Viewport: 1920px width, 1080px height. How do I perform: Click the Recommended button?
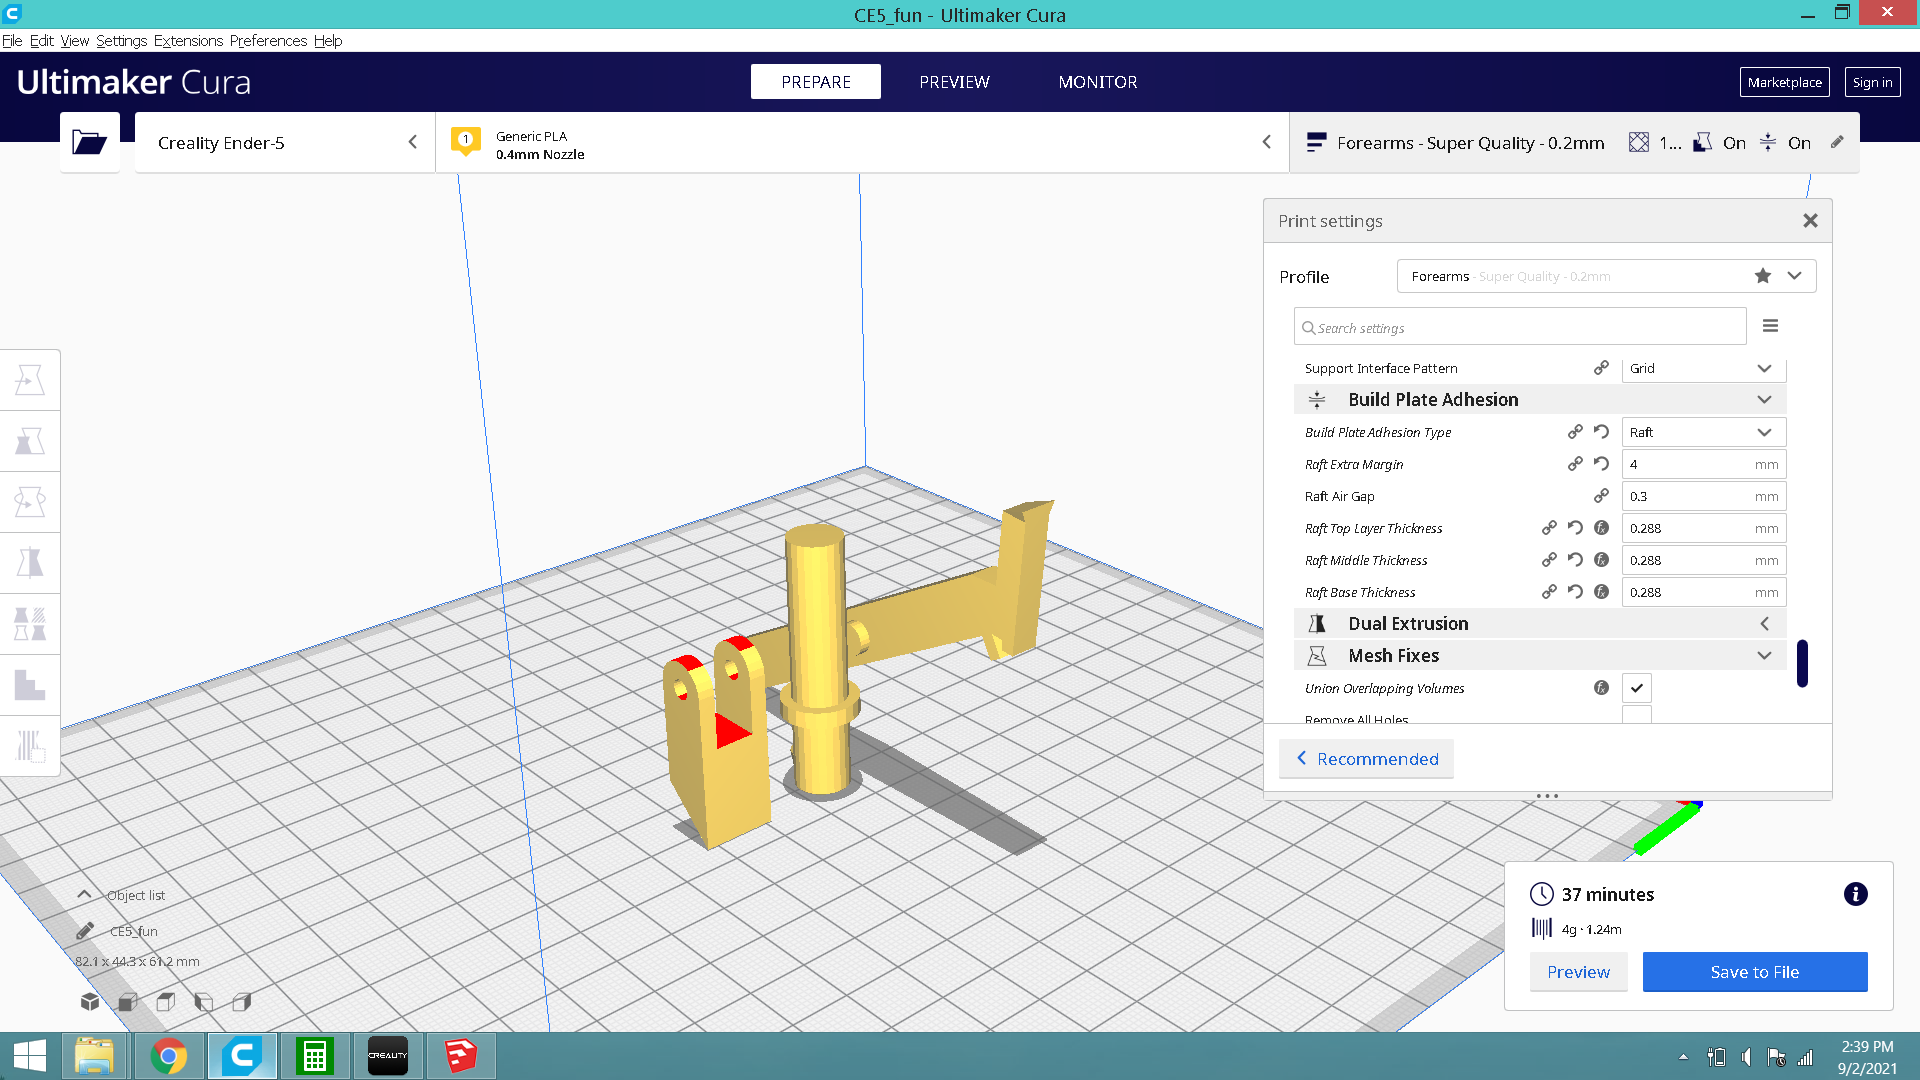click(x=1367, y=759)
